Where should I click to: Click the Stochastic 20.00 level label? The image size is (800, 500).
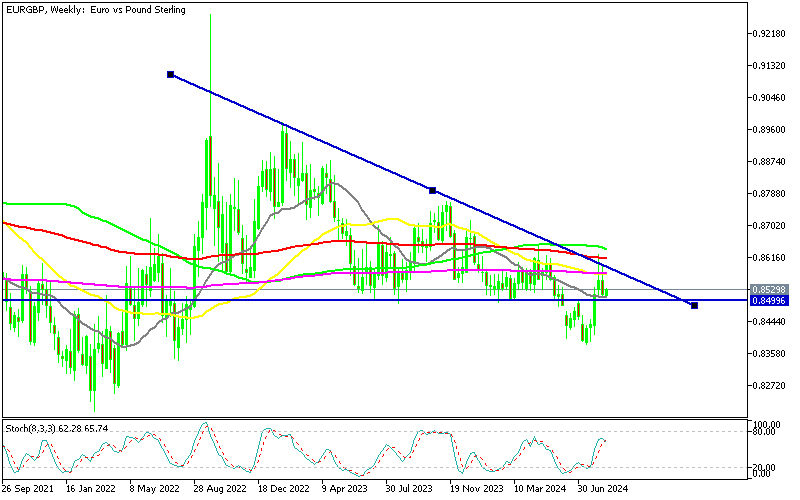(x=768, y=467)
